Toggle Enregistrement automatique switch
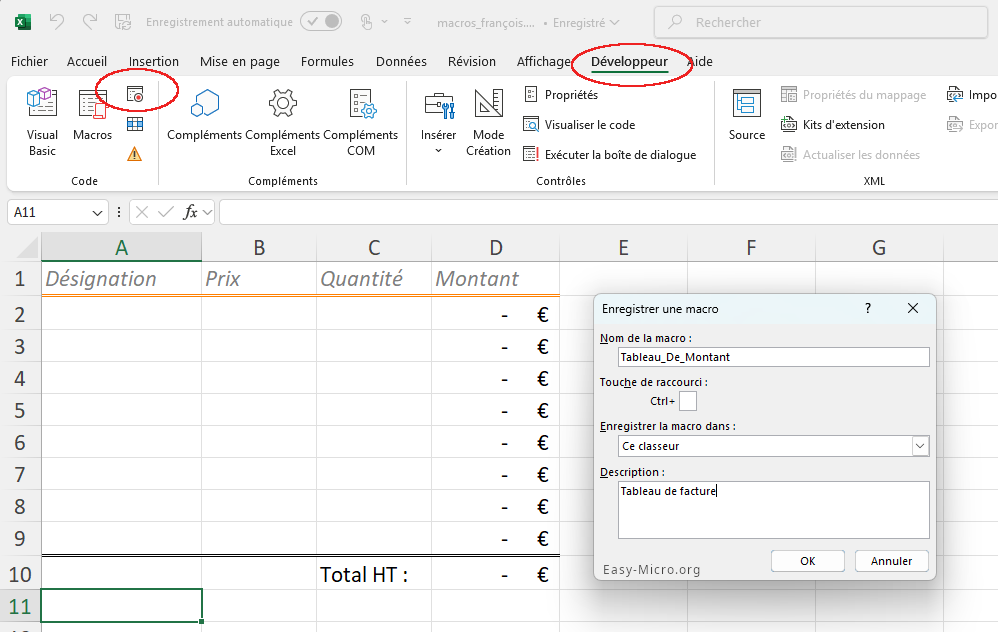Viewport: 998px width, 632px height. [321, 22]
